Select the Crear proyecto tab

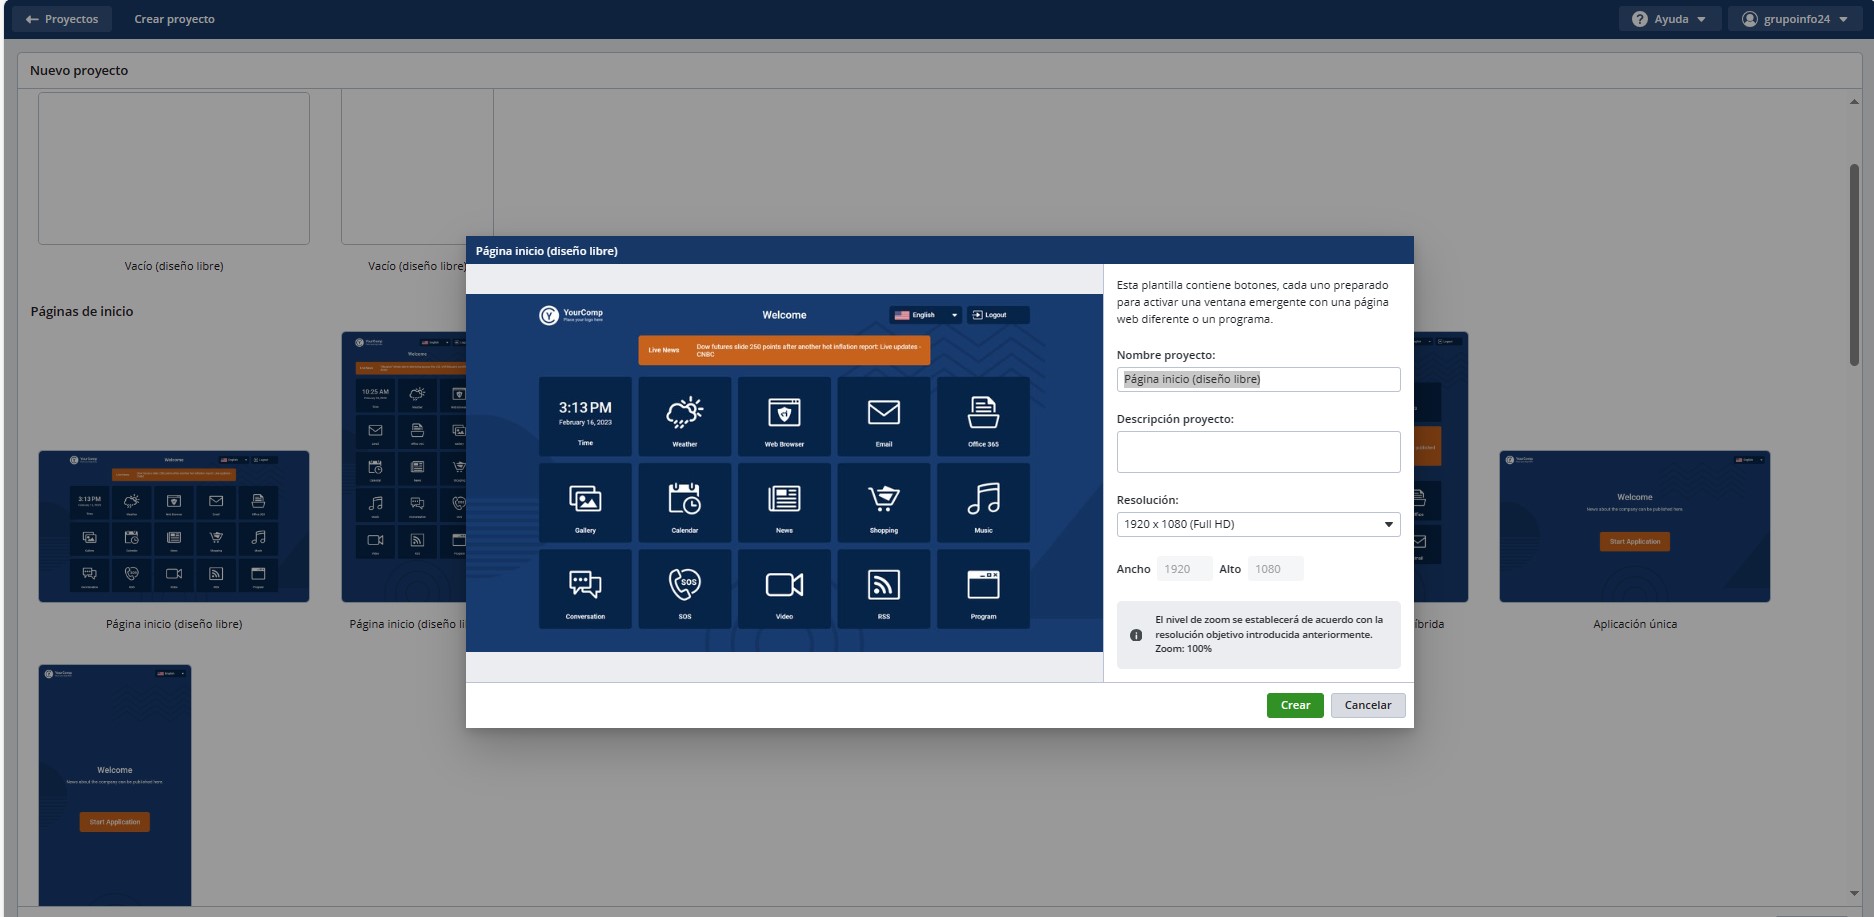174,19
